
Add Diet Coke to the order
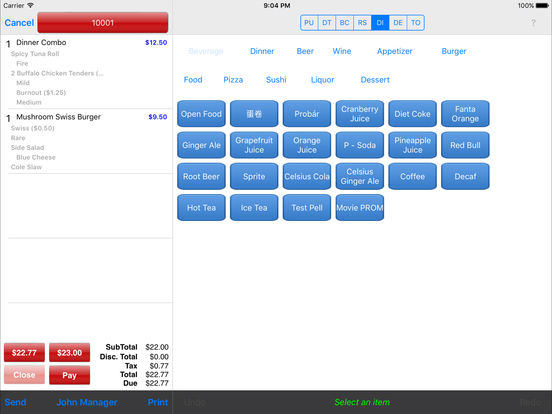[x=413, y=114]
